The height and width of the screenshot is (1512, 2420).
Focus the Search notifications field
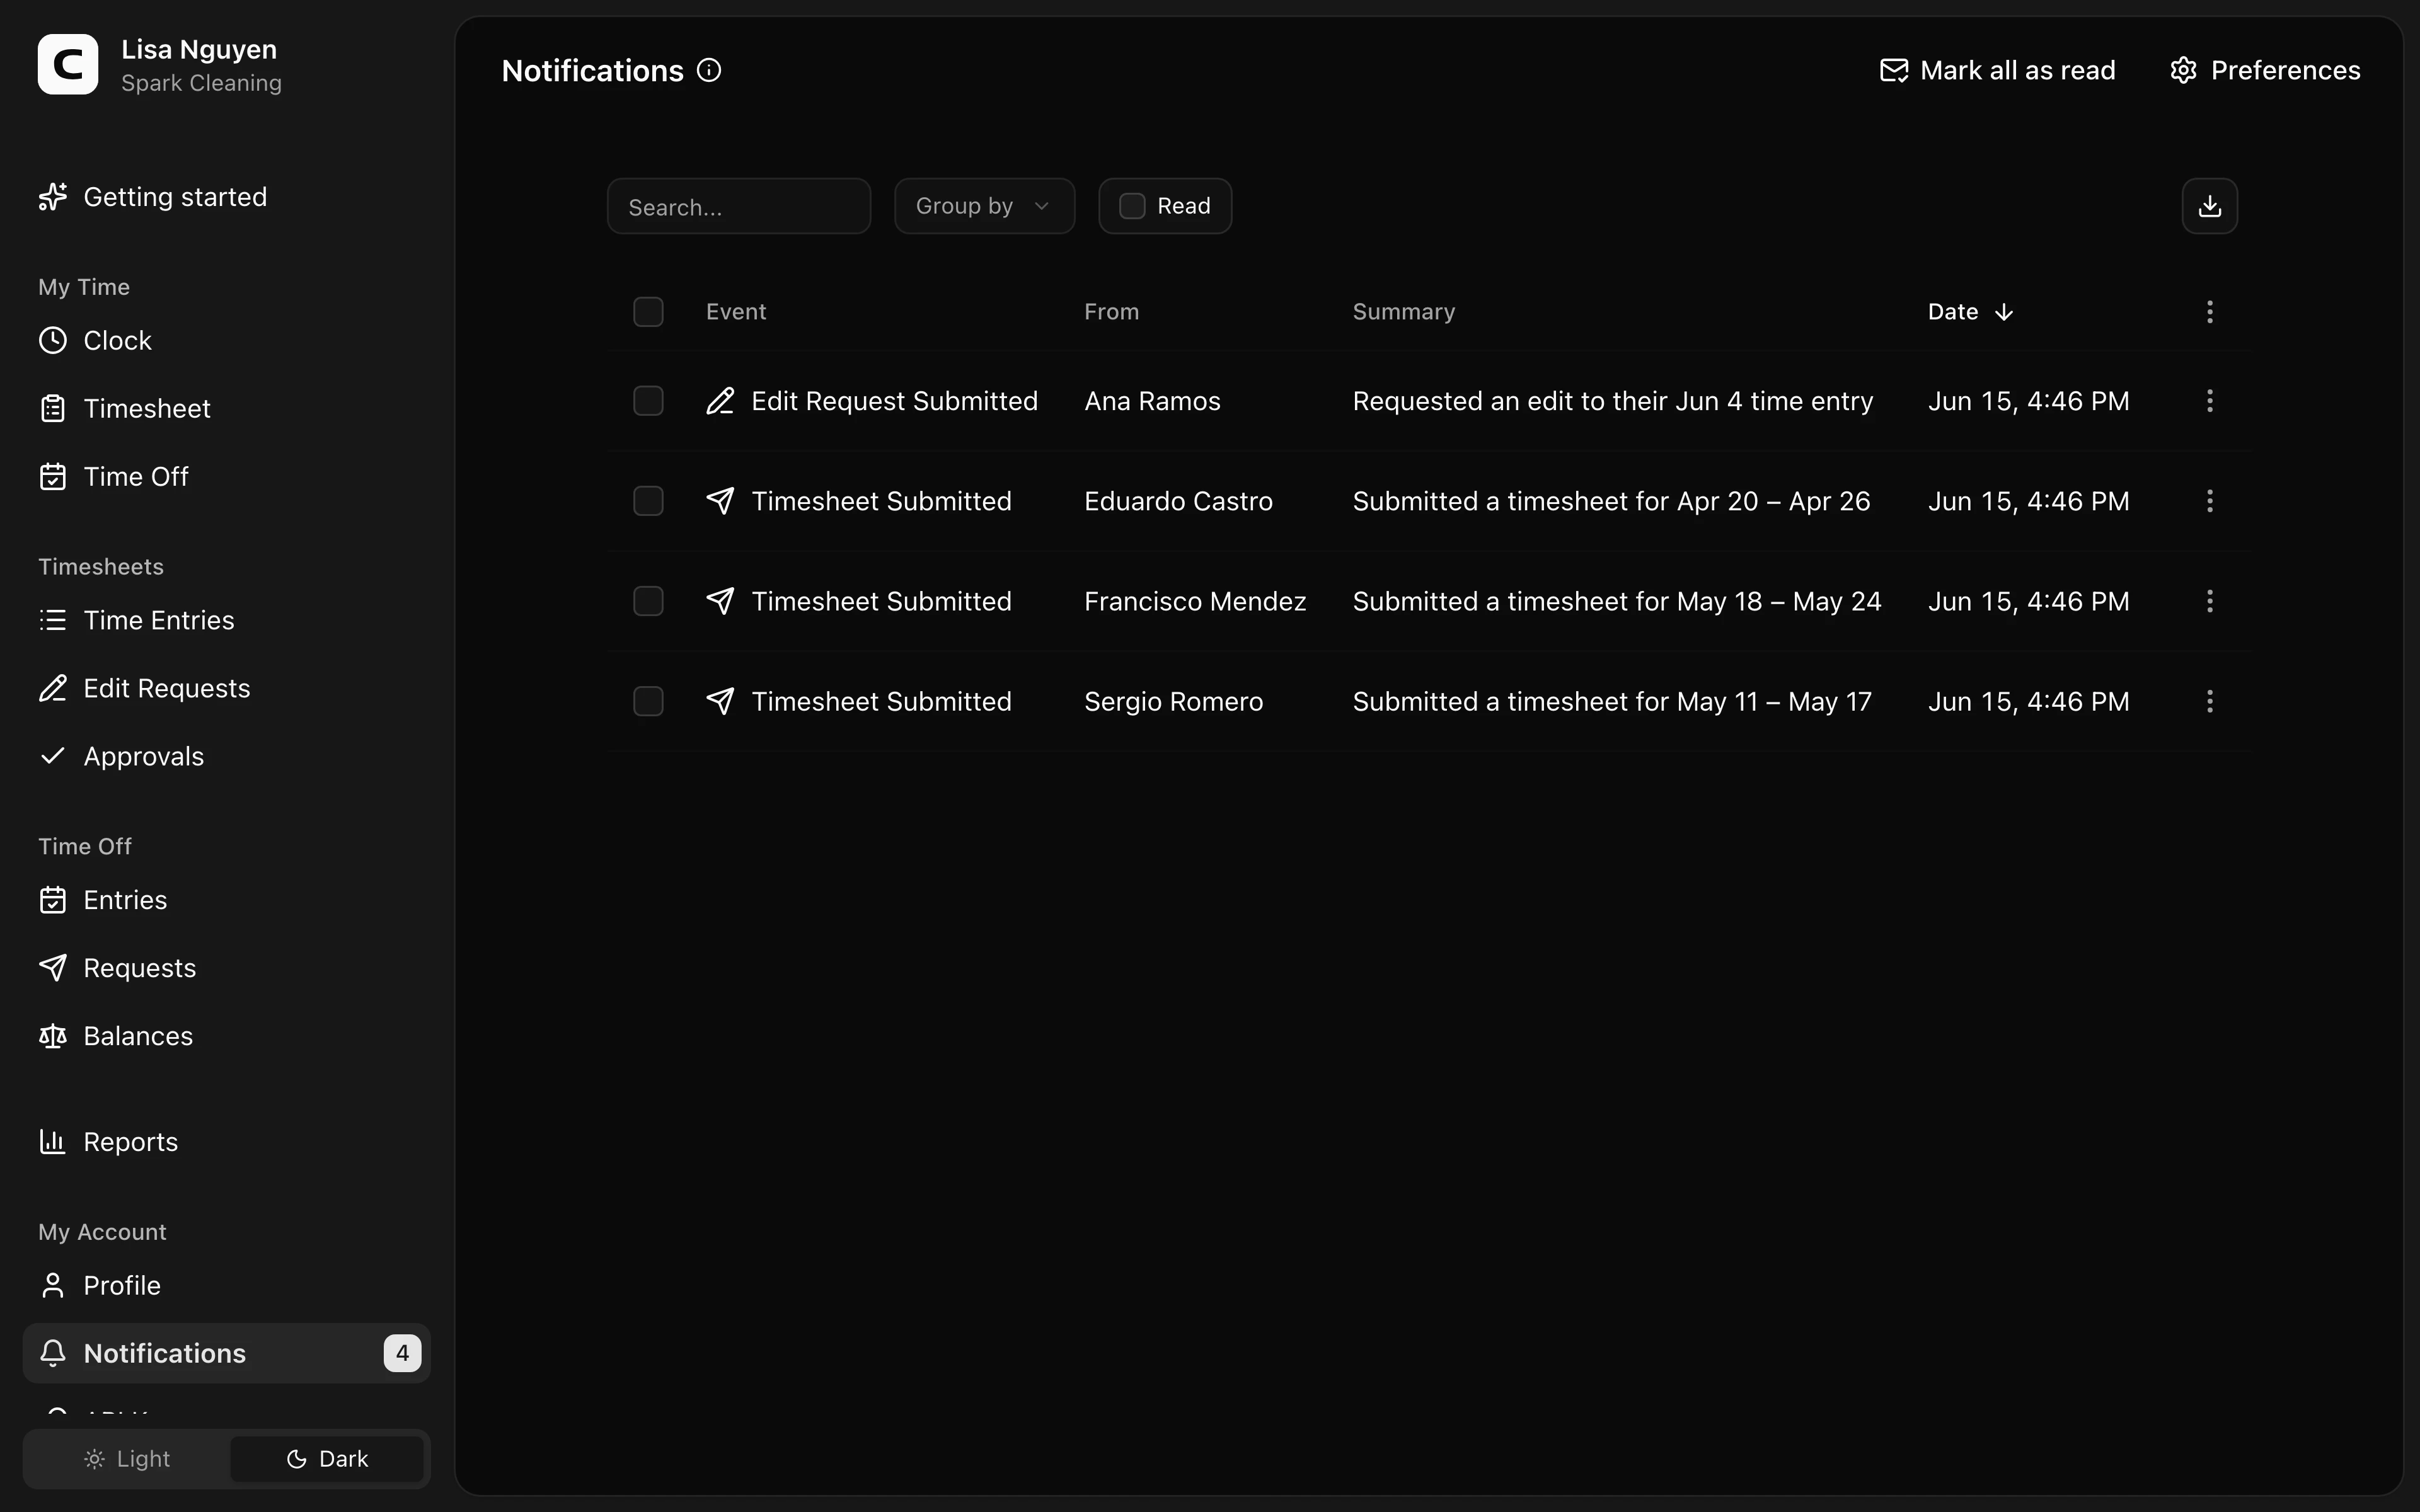(738, 206)
